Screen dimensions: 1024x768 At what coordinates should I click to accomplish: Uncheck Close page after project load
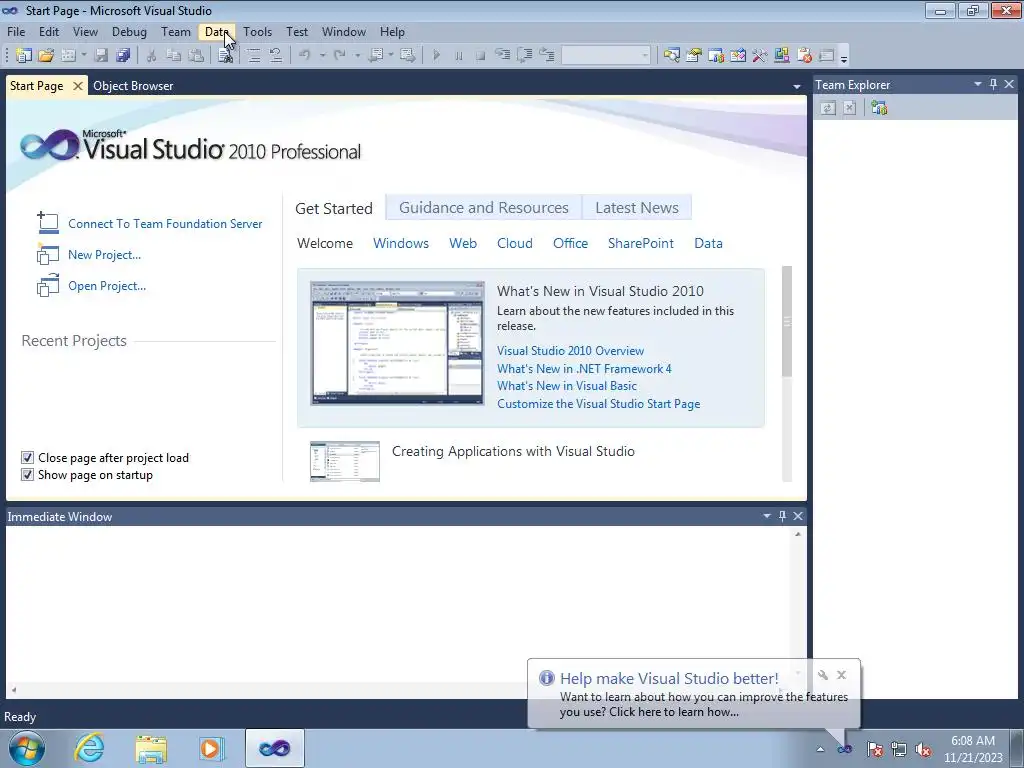tap(27, 457)
